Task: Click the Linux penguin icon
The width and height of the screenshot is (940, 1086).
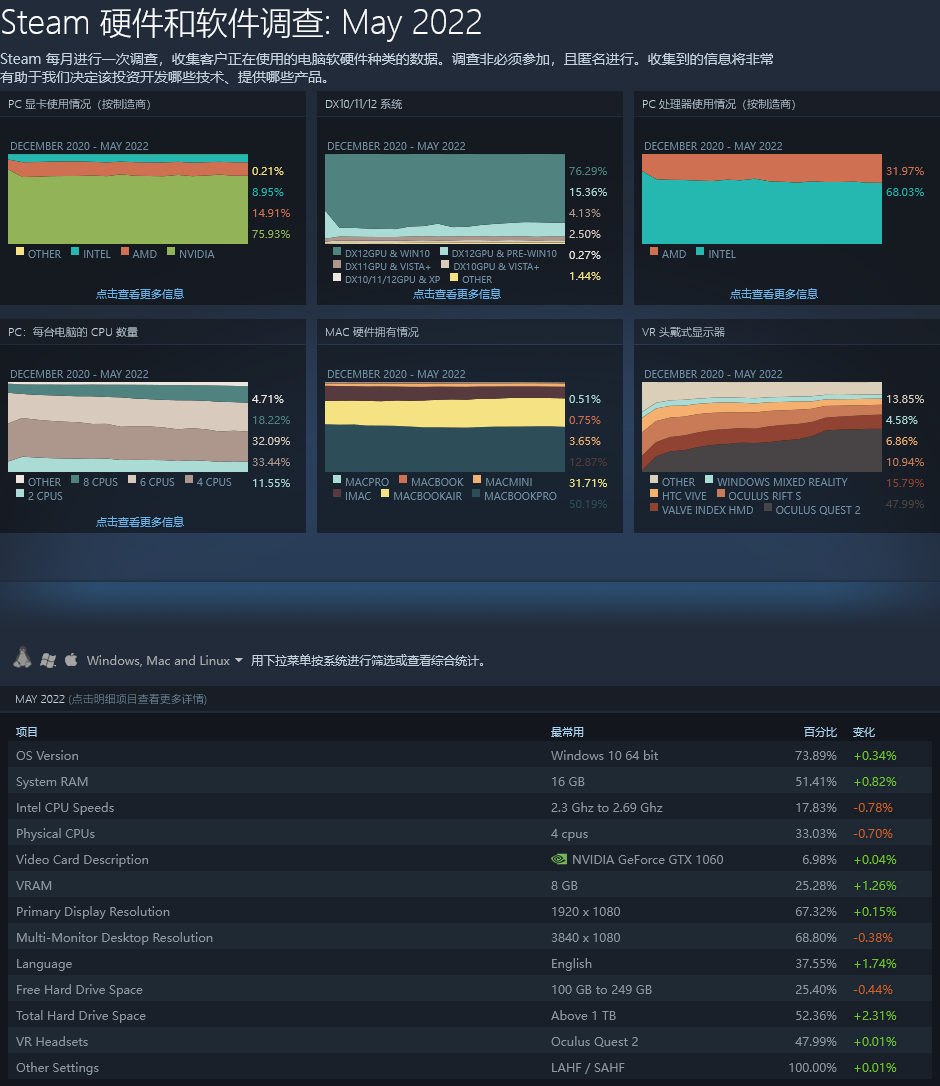Action: tap(22, 659)
